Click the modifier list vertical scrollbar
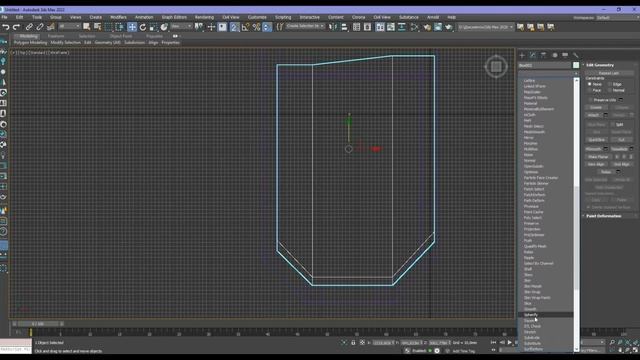 point(576,215)
